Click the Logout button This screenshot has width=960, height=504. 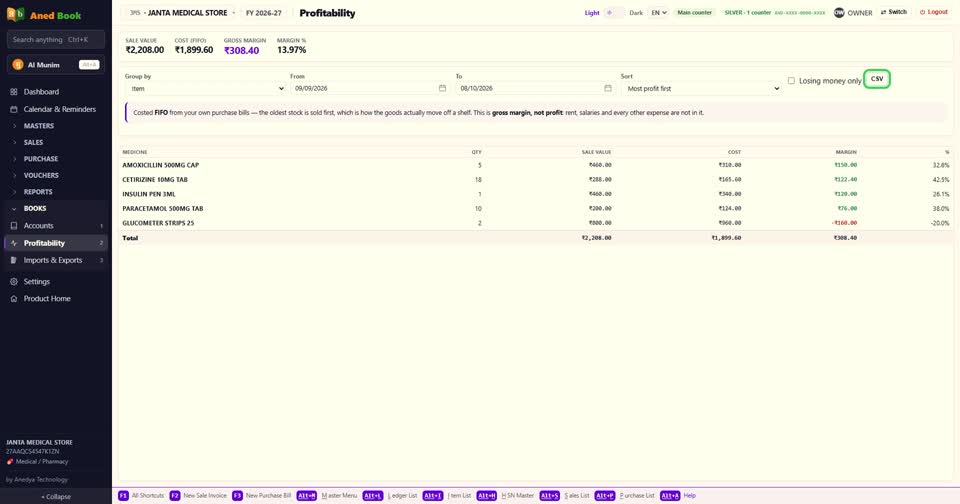pos(934,12)
